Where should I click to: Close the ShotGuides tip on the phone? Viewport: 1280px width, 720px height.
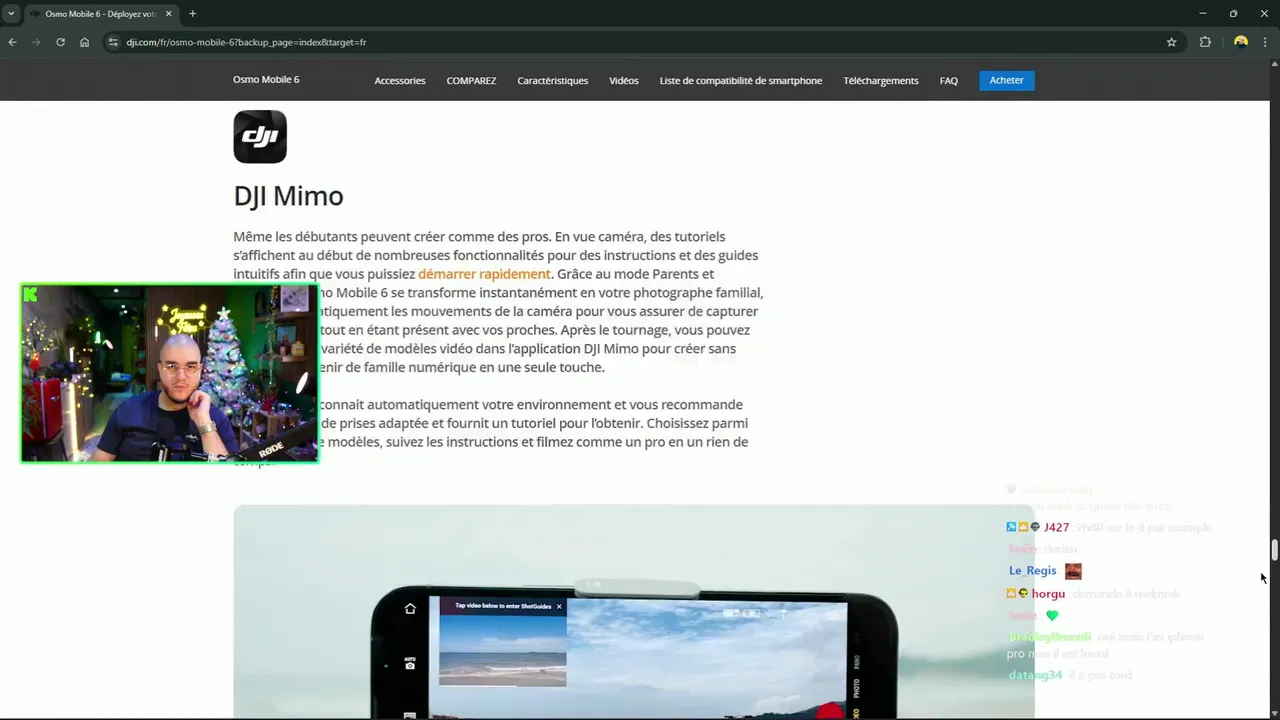tap(559, 606)
